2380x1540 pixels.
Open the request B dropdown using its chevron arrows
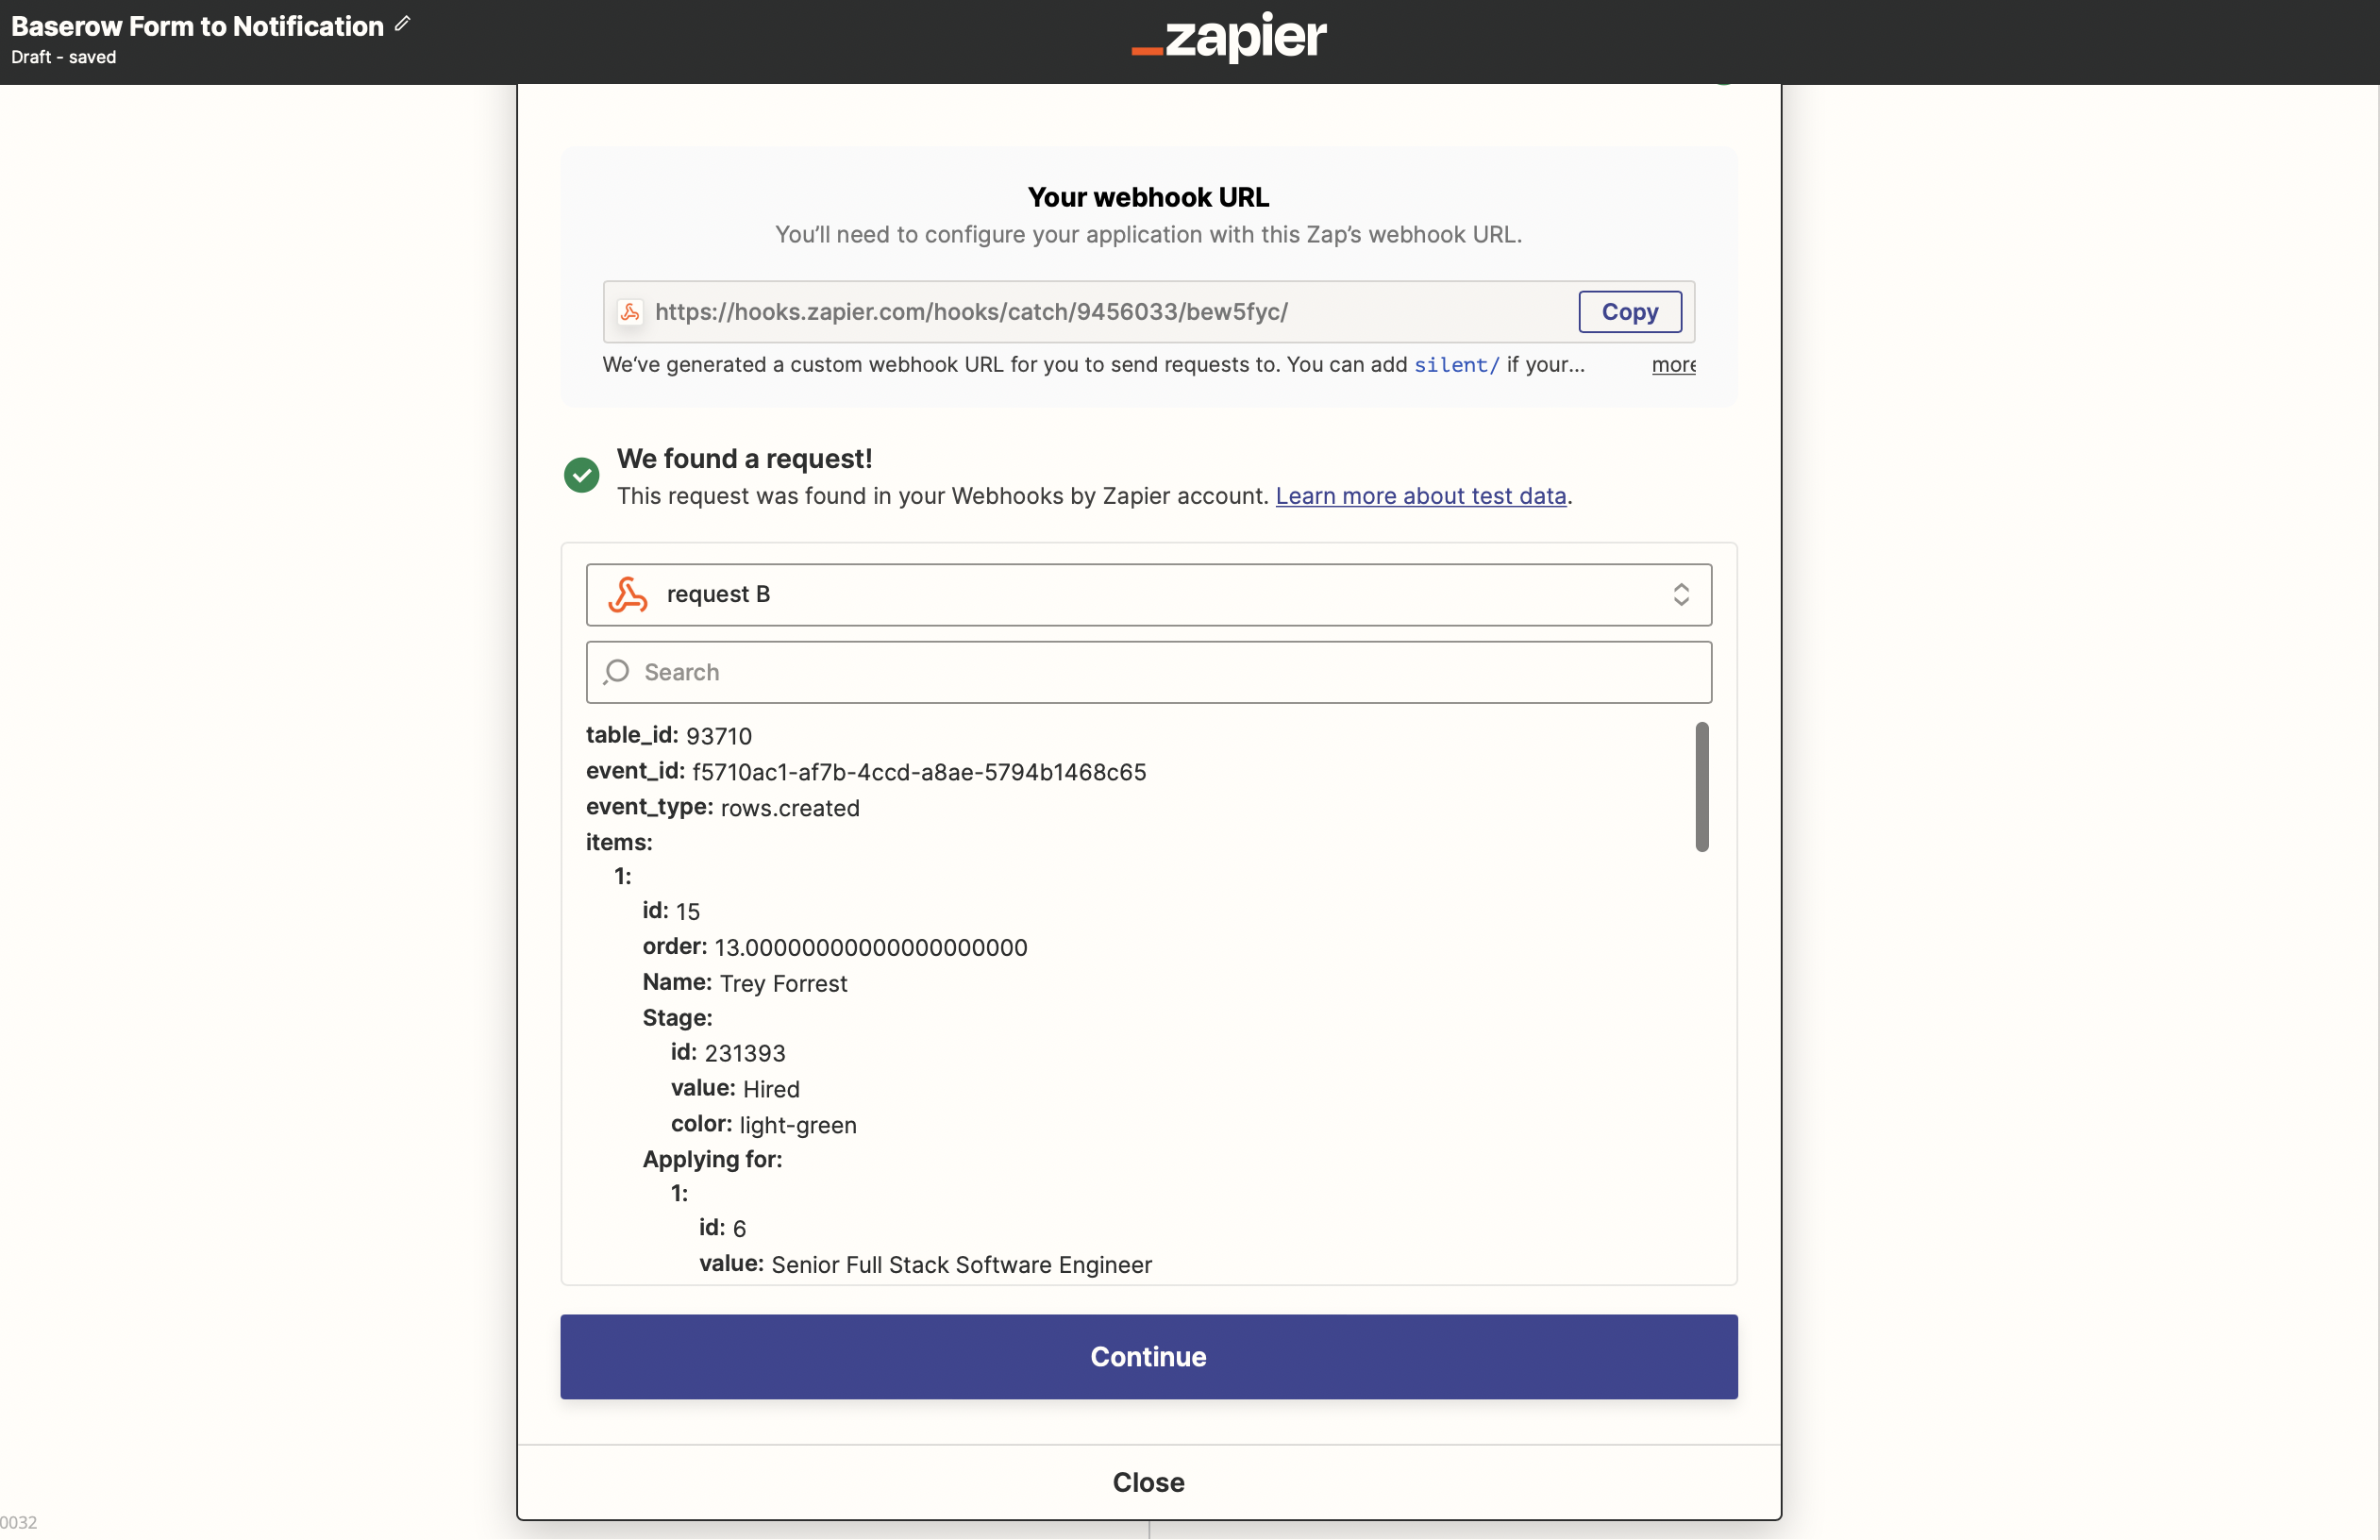tap(1680, 595)
